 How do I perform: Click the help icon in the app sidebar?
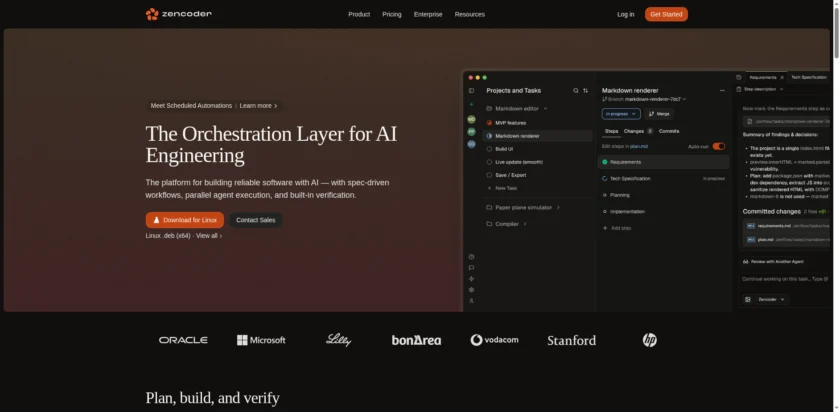[471, 257]
